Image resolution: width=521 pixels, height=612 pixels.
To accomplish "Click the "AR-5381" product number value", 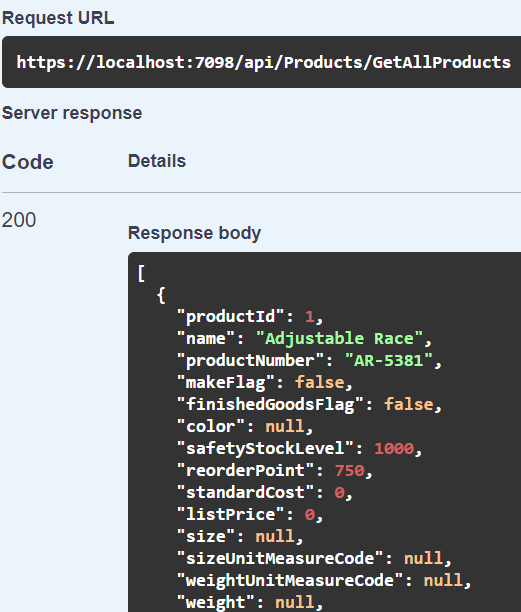I will 389,360.
